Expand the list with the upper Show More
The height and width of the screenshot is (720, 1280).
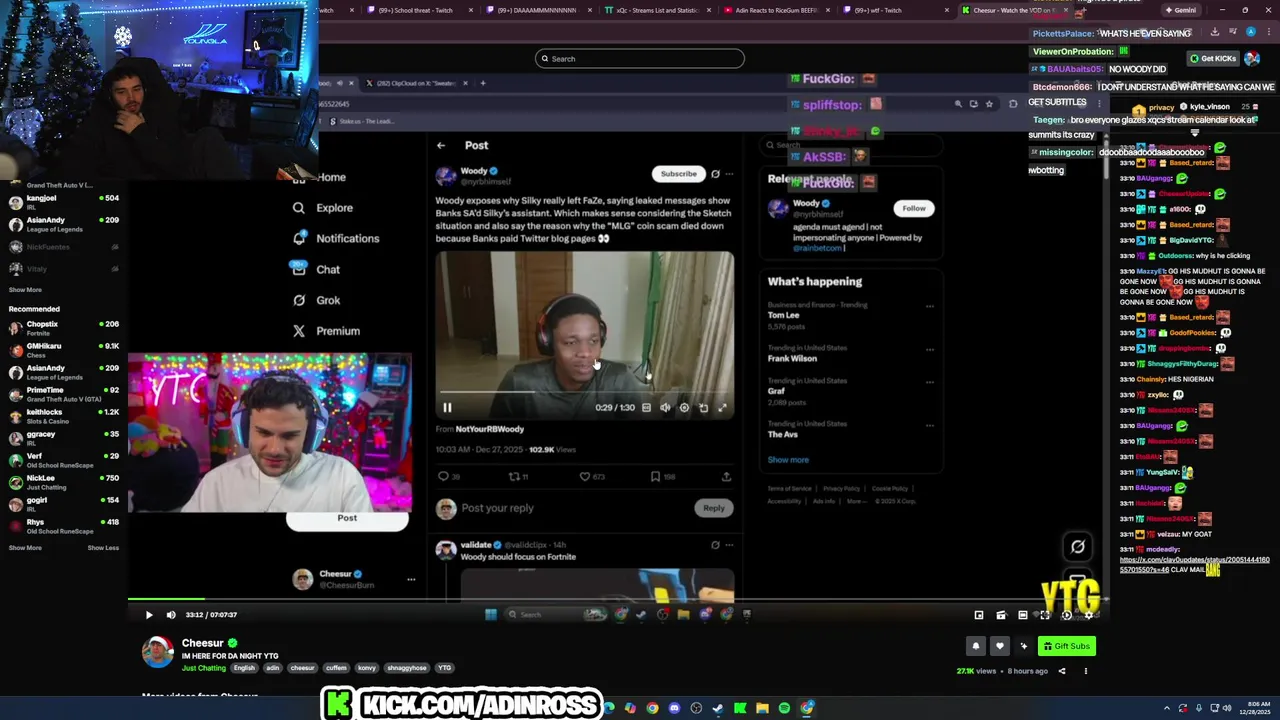(25, 290)
